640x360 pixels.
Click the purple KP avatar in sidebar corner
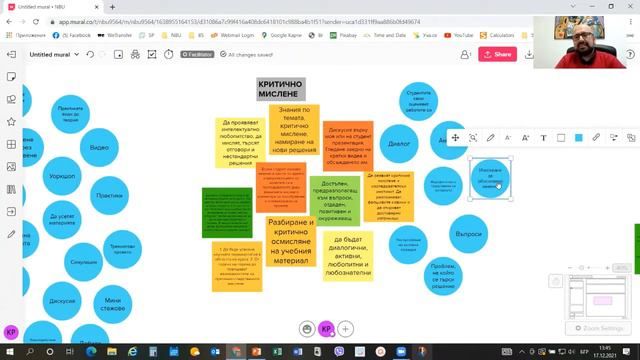coord(11,332)
